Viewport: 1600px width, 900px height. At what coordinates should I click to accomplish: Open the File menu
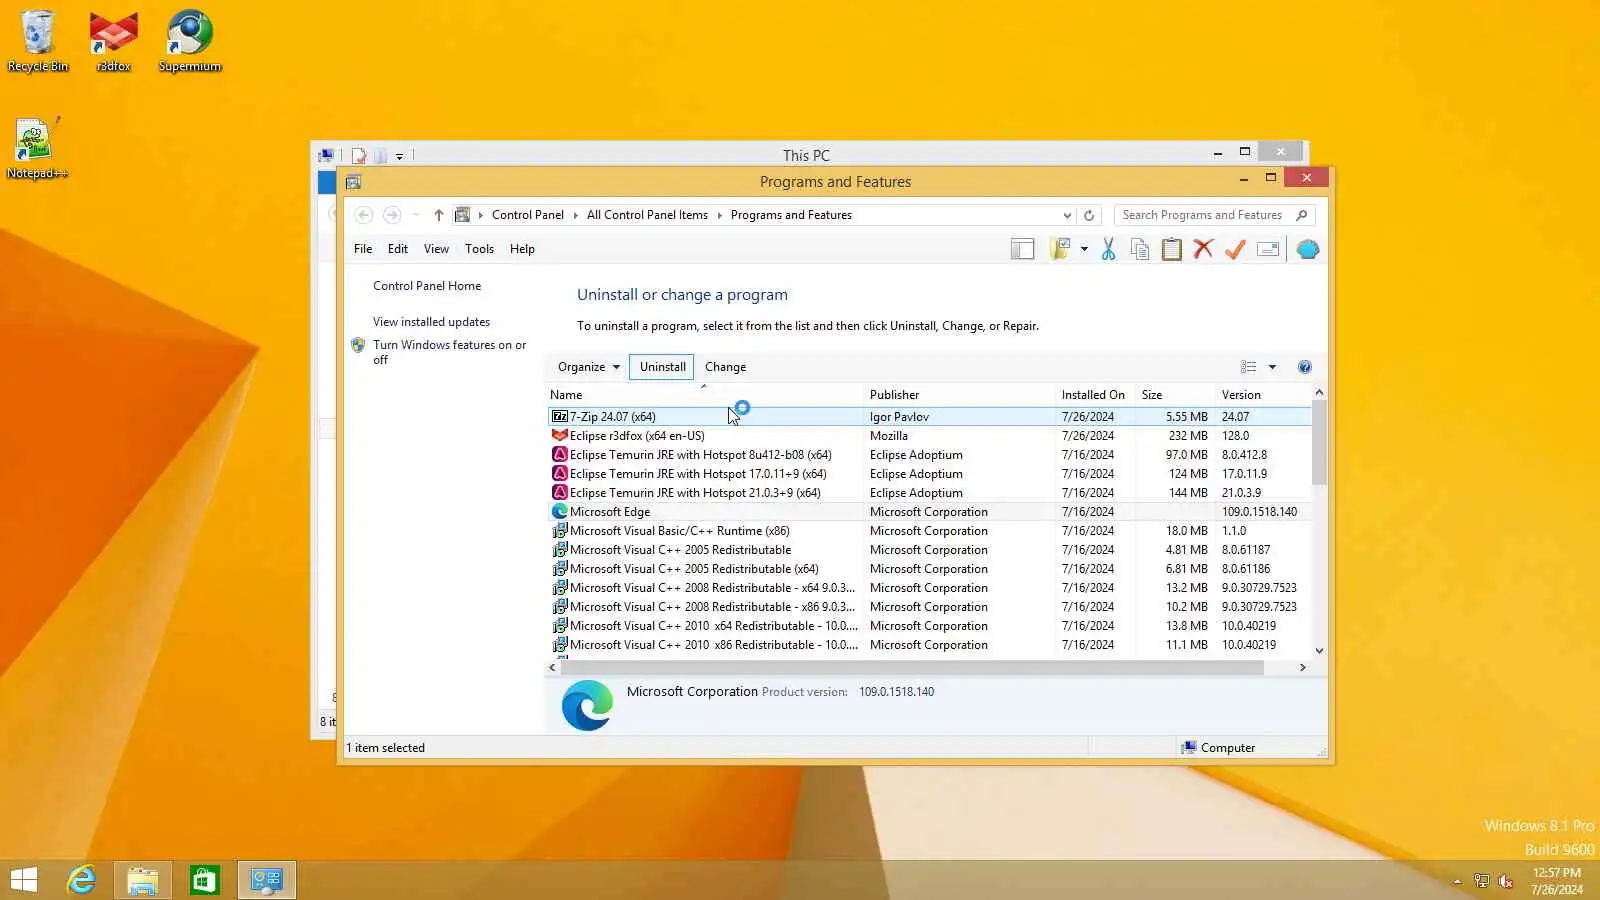(363, 249)
